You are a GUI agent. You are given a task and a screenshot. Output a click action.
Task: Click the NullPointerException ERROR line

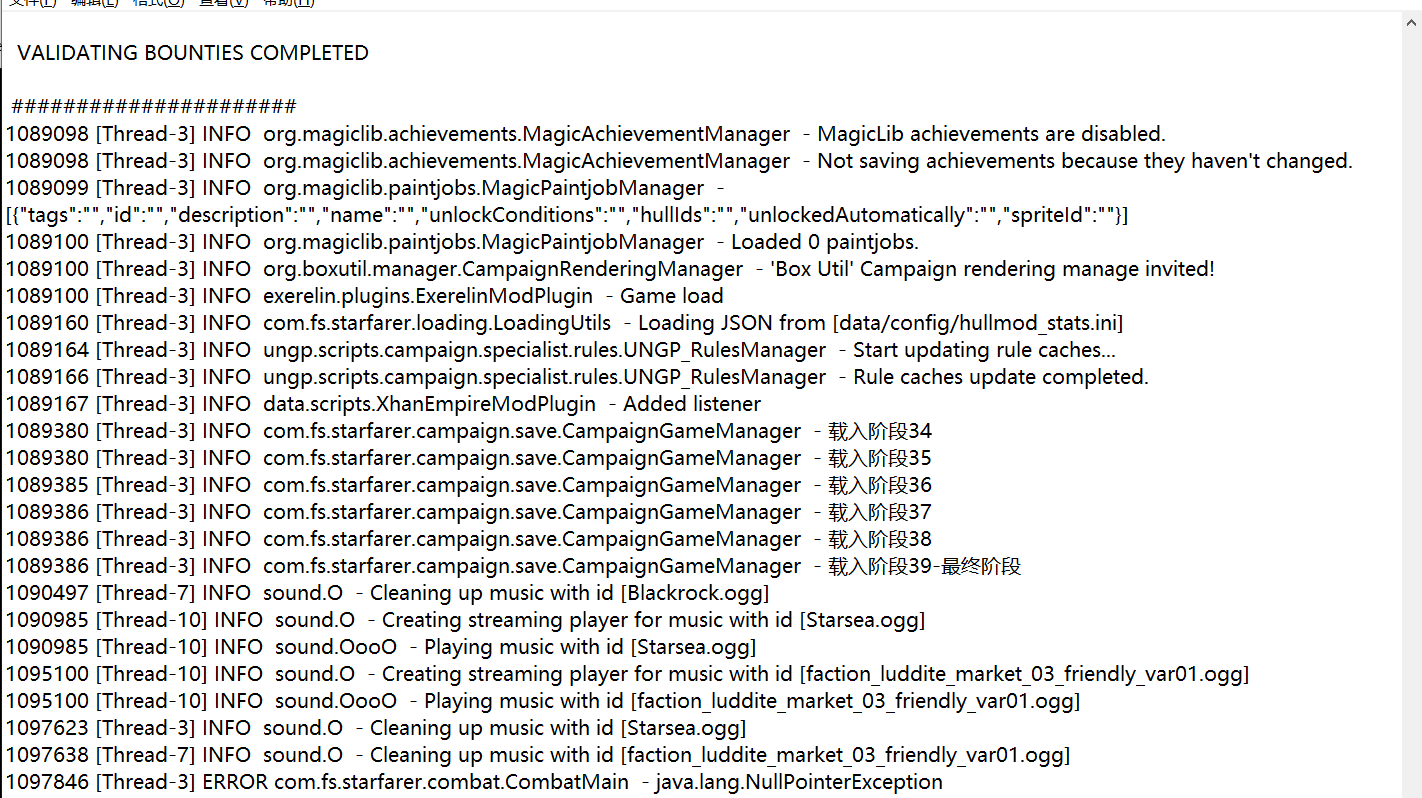coord(474,782)
